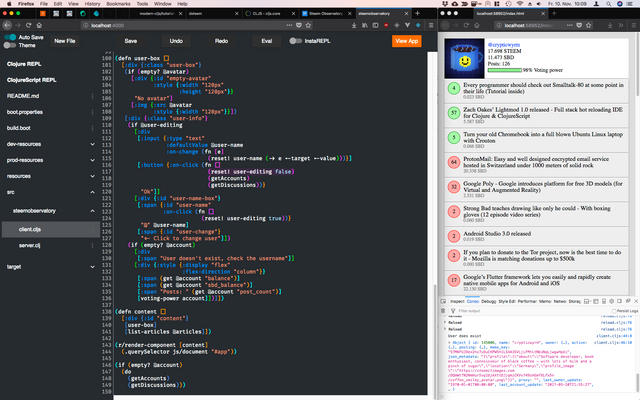Select client.cljs in the sidebar
The height and width of the screenshot is (400, 640).
click(x=30, y=229)
